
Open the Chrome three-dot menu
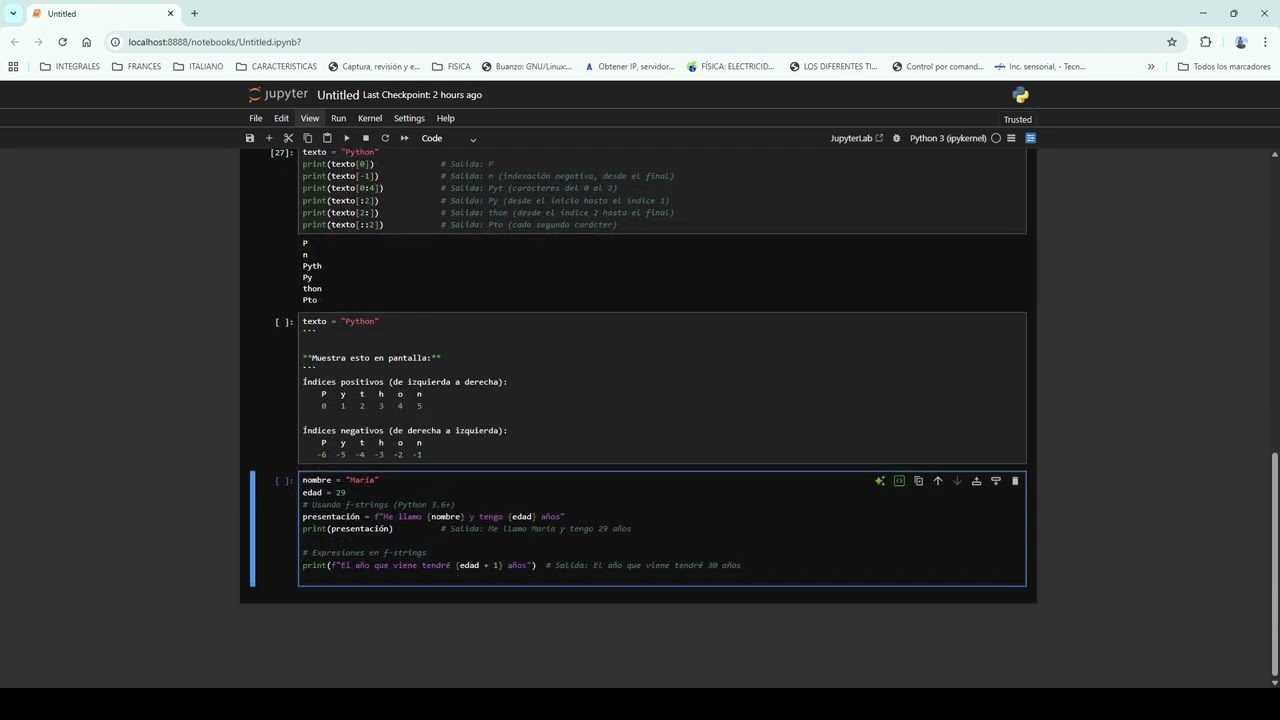coord(1265,42)
